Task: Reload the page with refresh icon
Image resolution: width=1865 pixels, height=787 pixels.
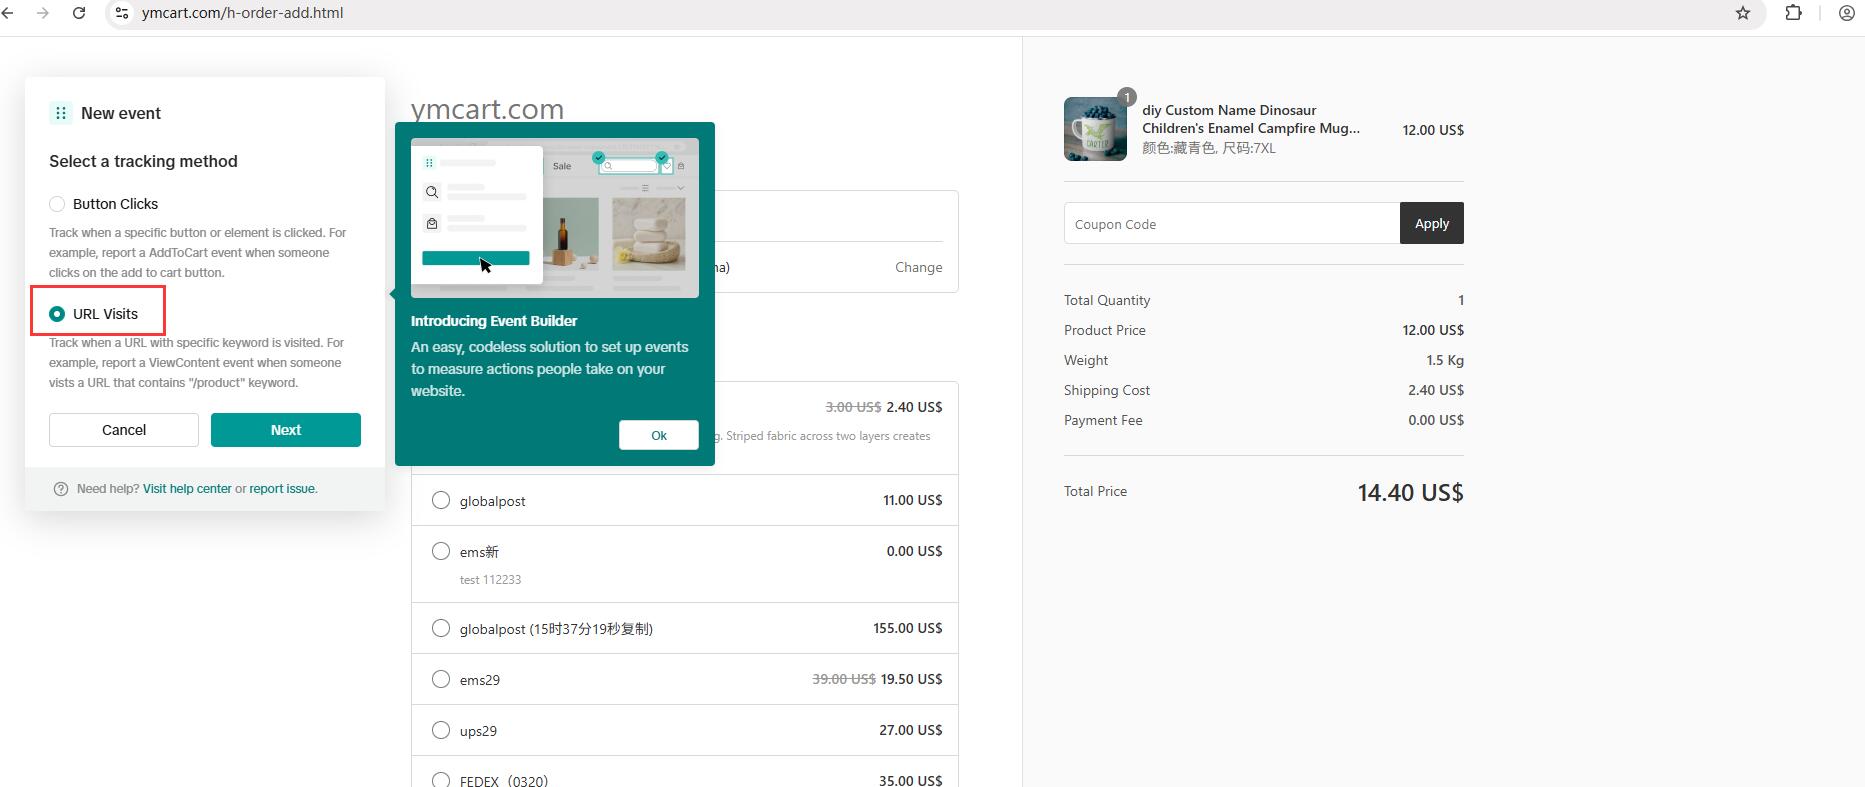Action: click(x=79, y=13)
